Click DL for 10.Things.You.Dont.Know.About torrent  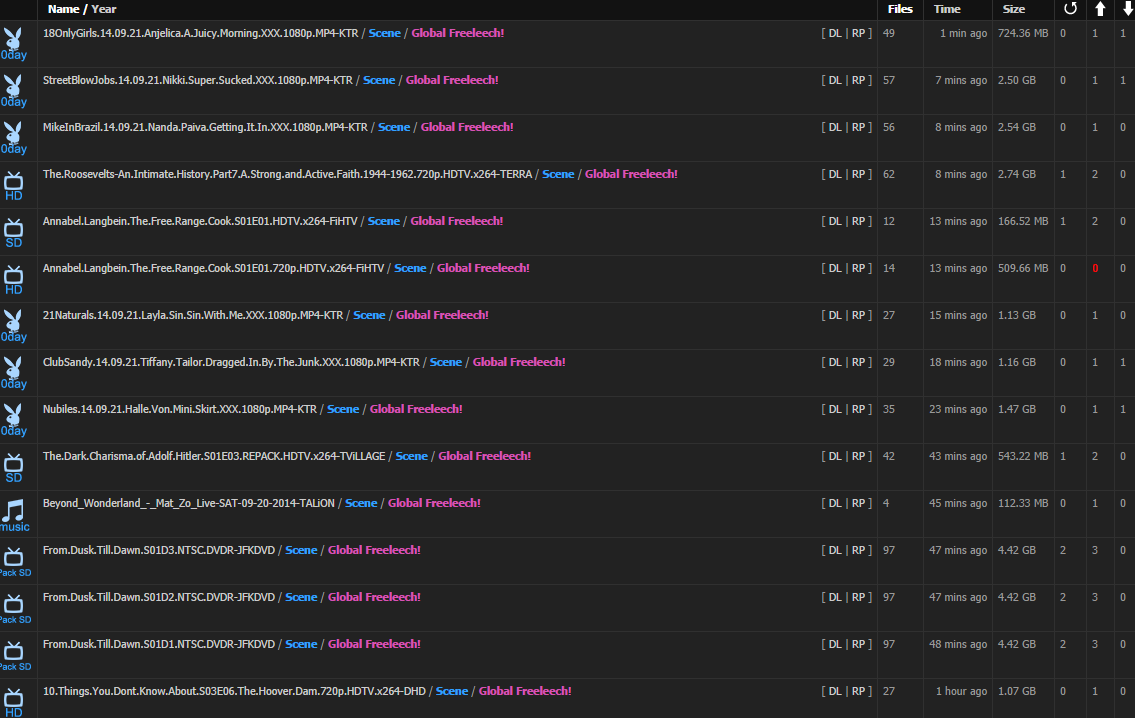(x=835, y=691)
